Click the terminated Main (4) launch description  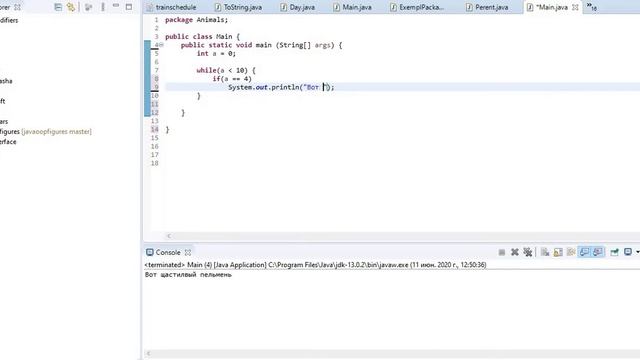click(315, 264)
